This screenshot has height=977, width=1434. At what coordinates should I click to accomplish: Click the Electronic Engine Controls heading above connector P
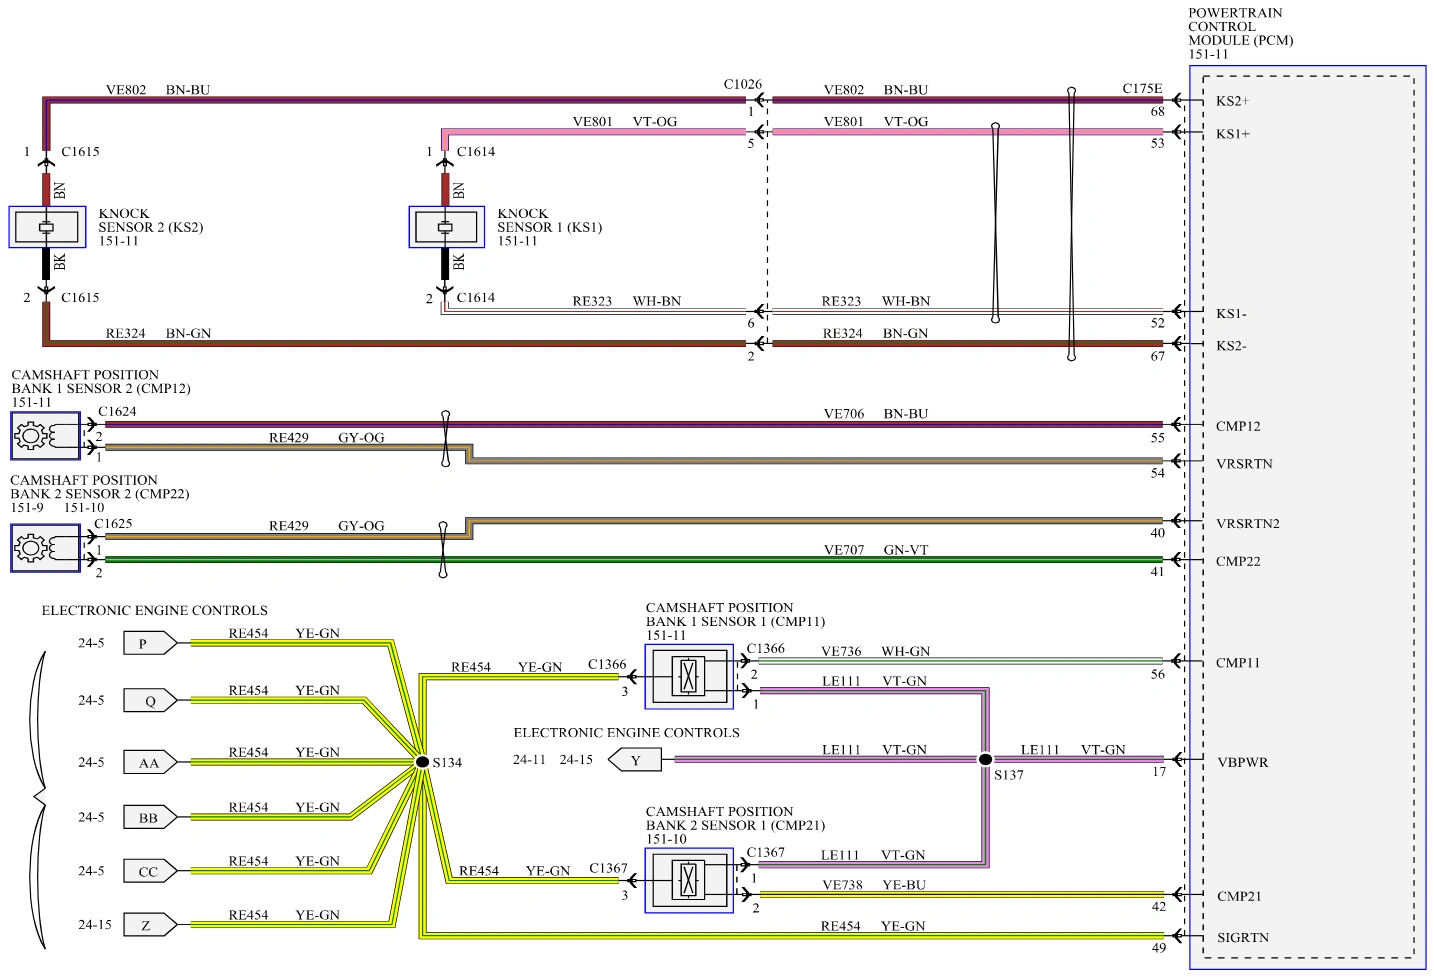[155, 610]
